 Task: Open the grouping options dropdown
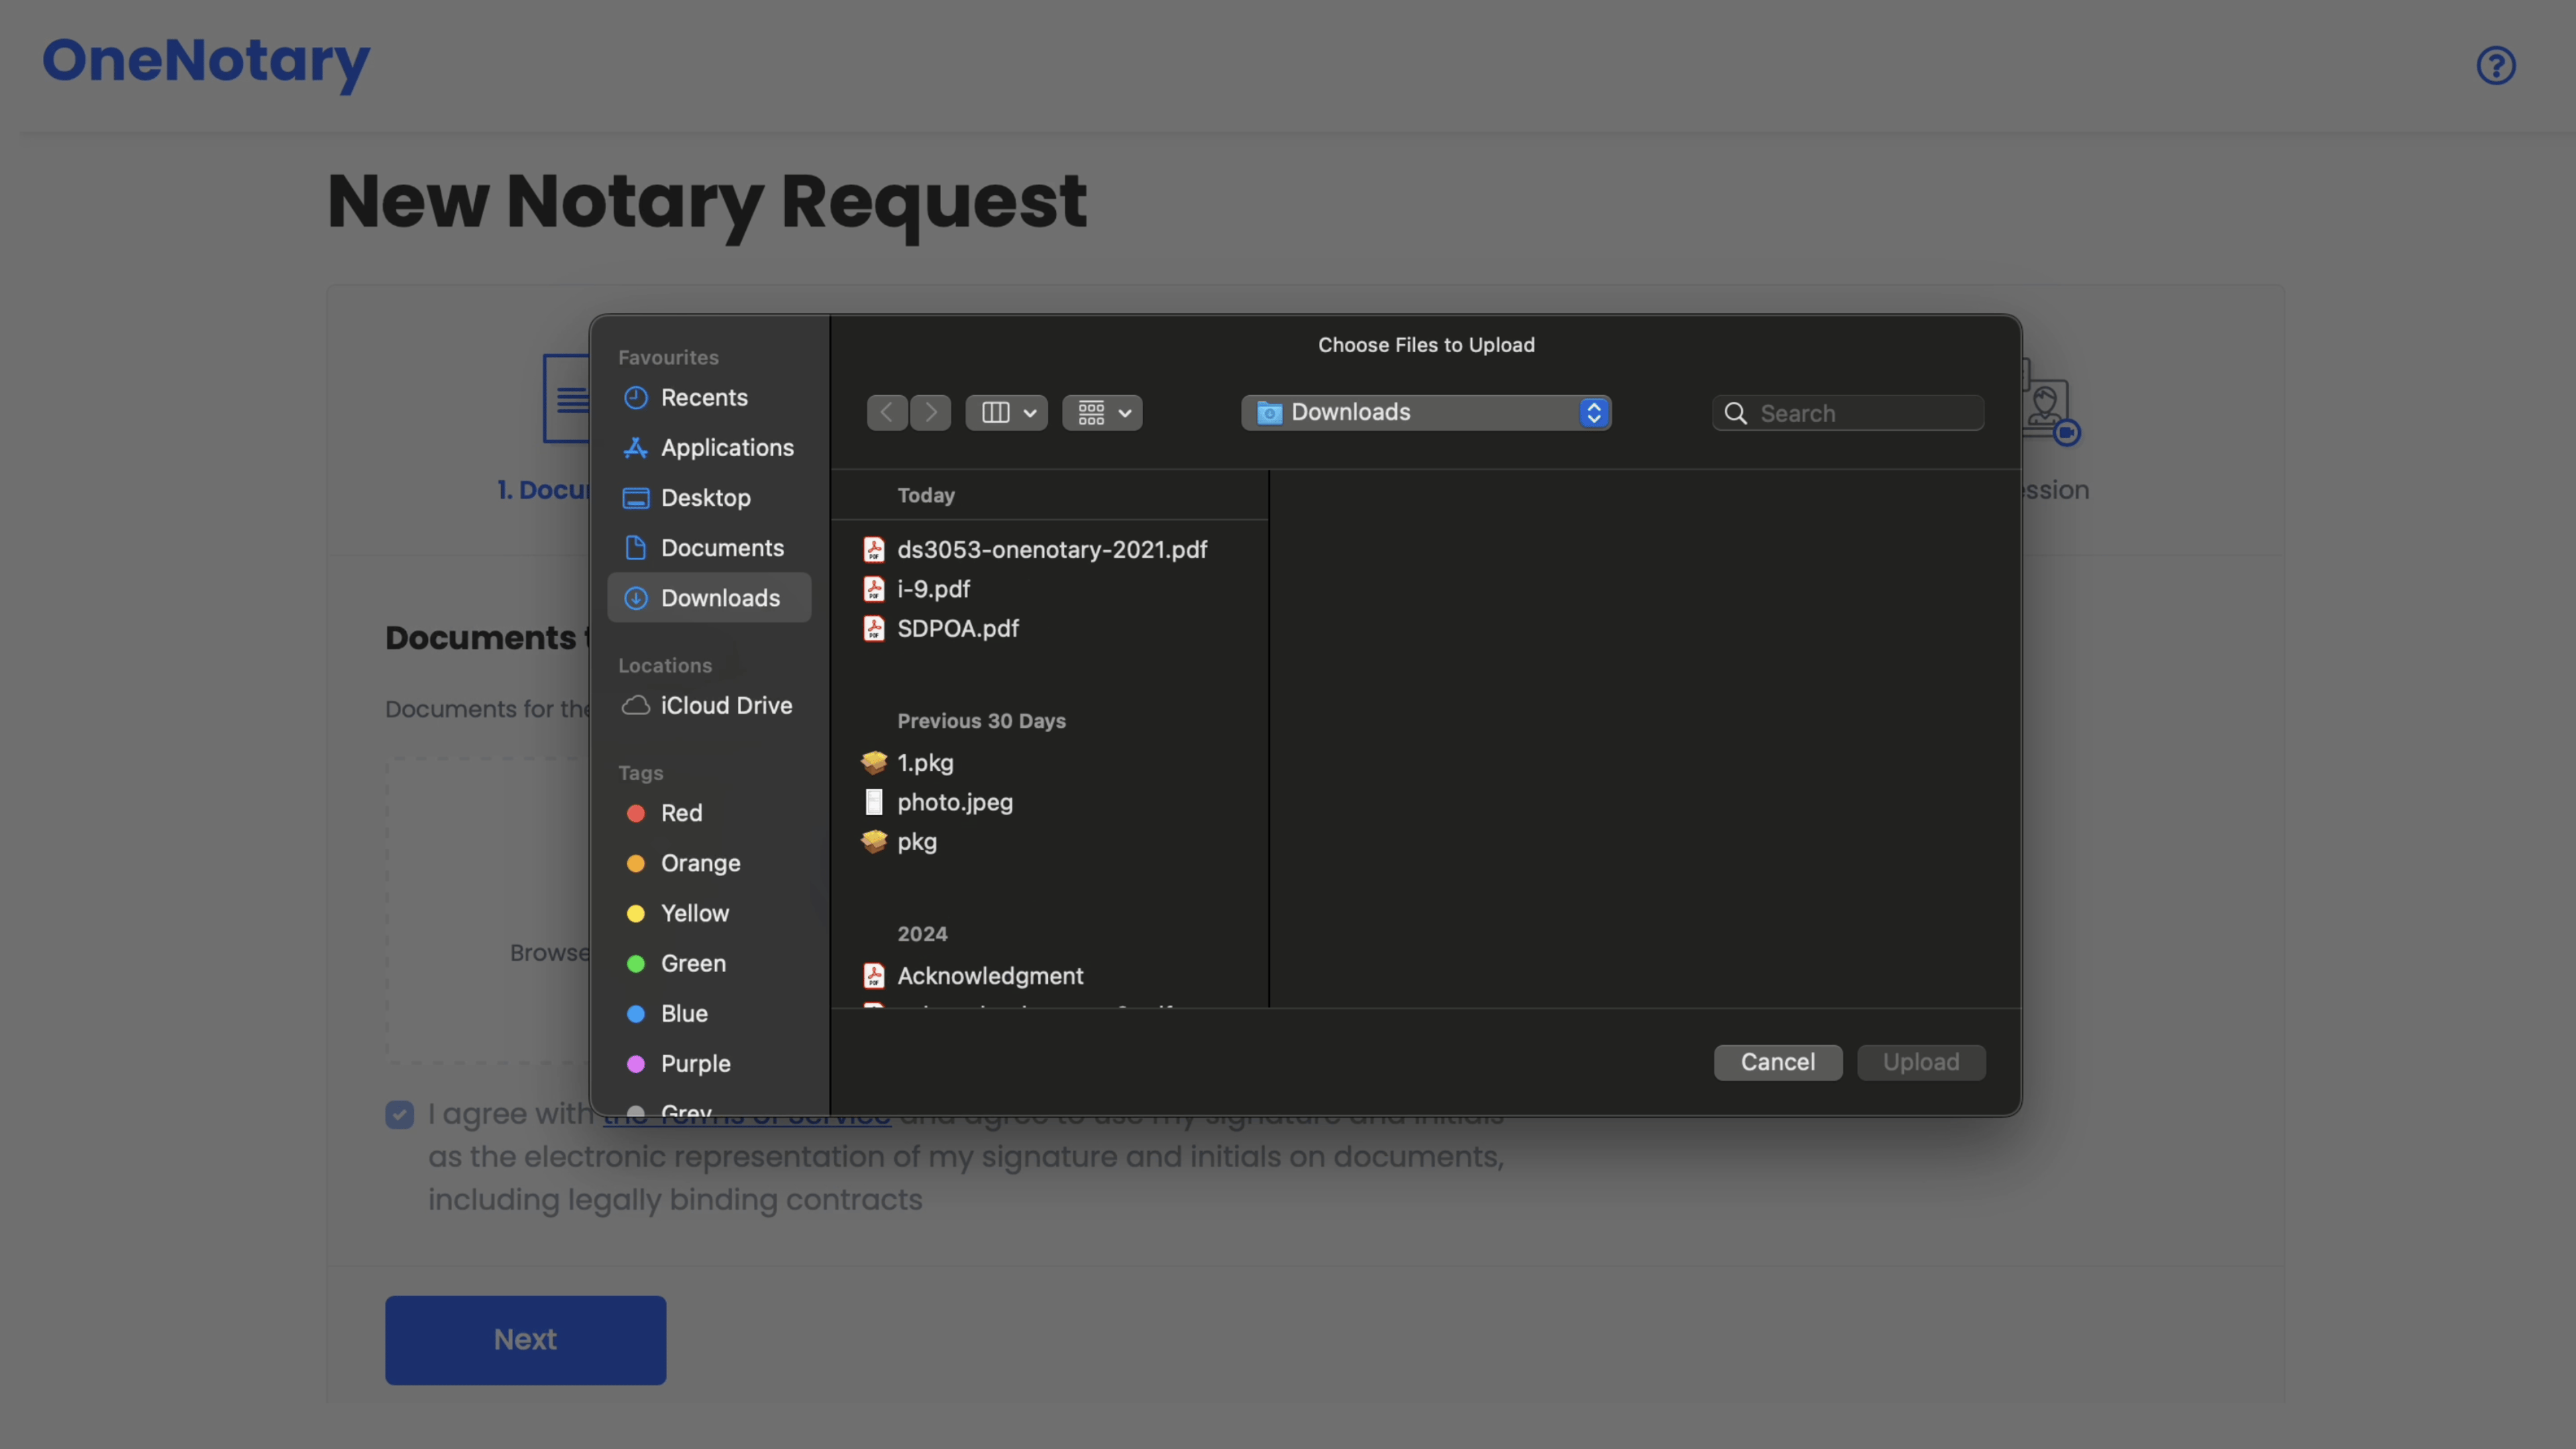tap(1102, 413)
